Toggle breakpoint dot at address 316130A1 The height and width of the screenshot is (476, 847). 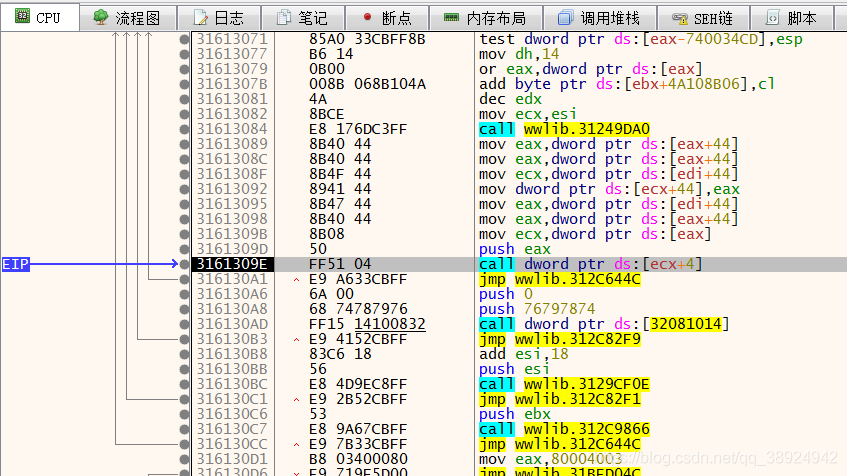[184, 279]
